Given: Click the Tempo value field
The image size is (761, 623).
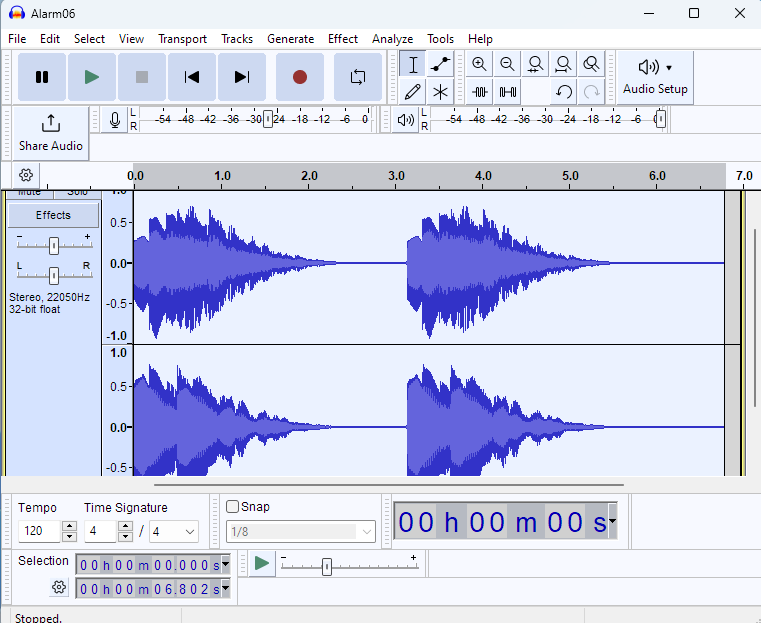Looking at the screenshot, I should 40,532.
